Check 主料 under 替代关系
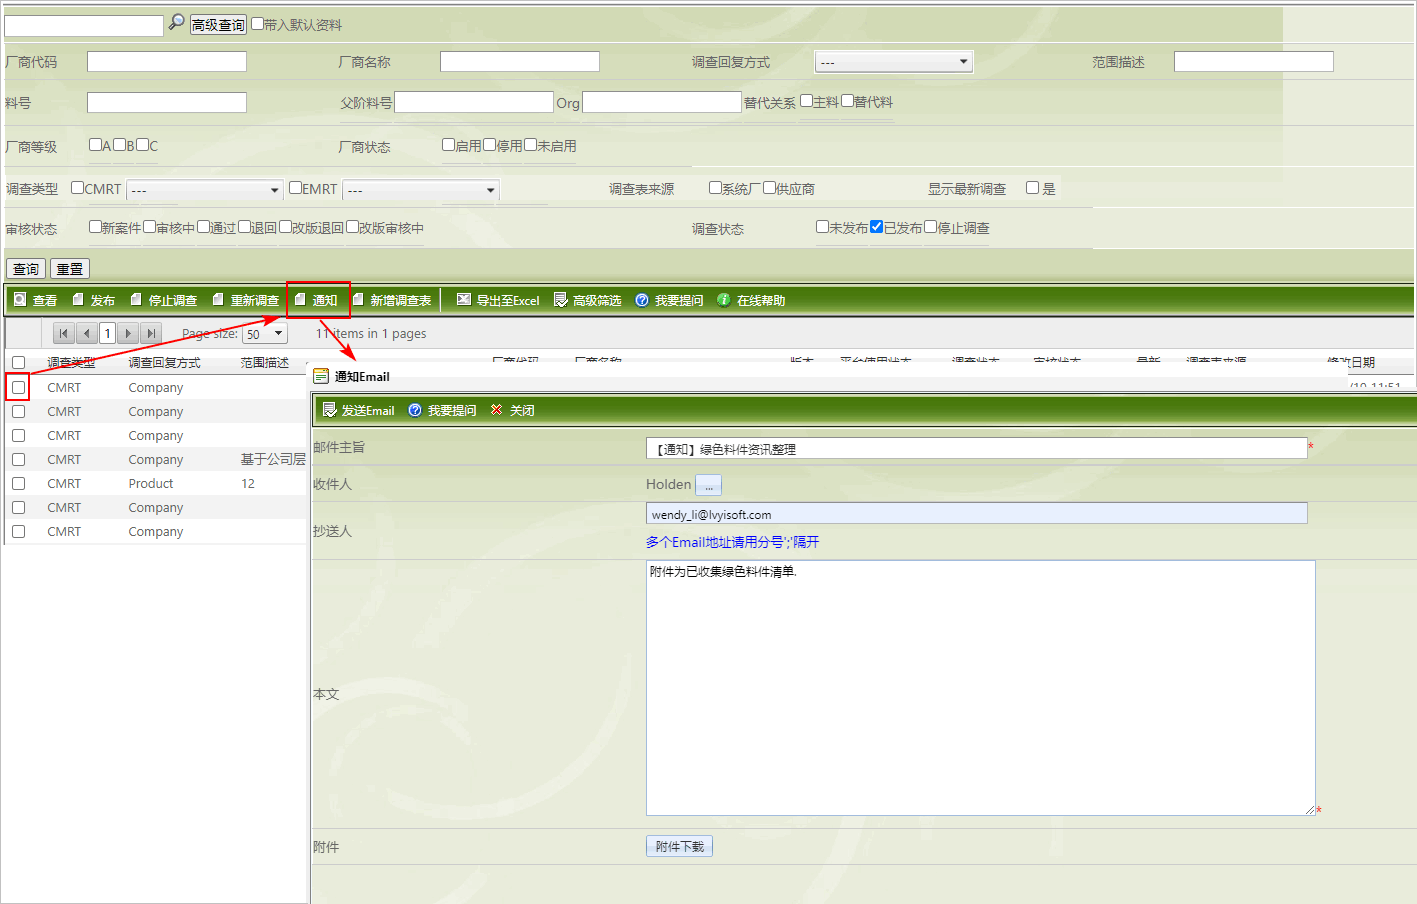 click(x=806, y=100)
